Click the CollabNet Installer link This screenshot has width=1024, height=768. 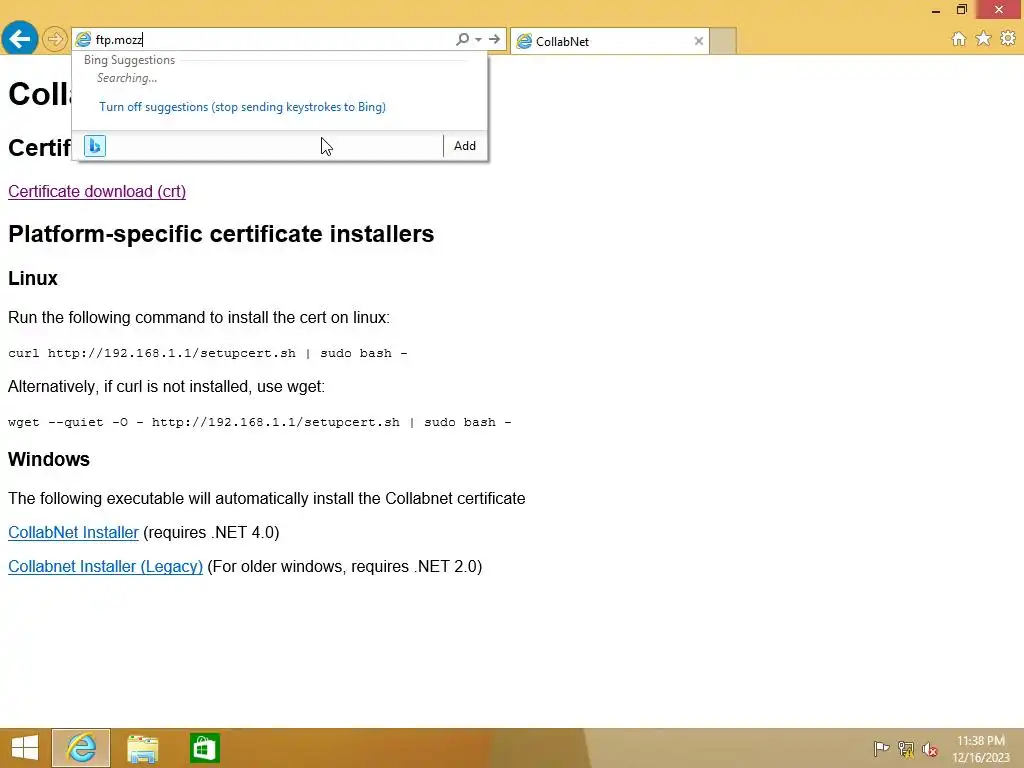coord(73,532)
